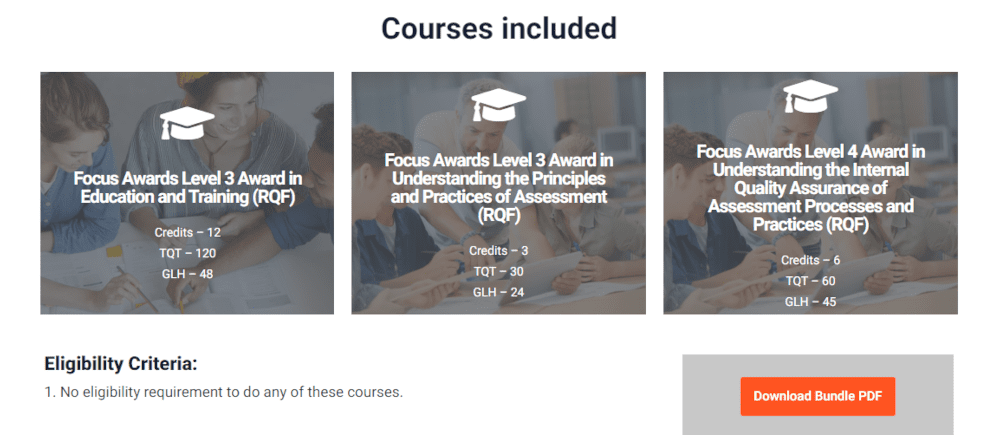Click the 'Eligibility Criteria:' heading

point(121,364)
